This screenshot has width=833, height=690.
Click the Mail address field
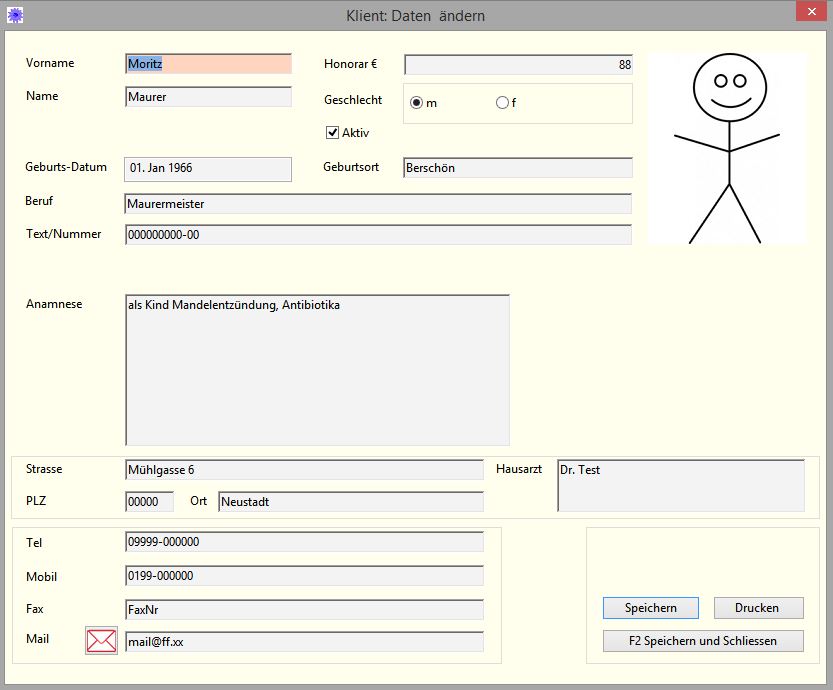pos(304,642)
